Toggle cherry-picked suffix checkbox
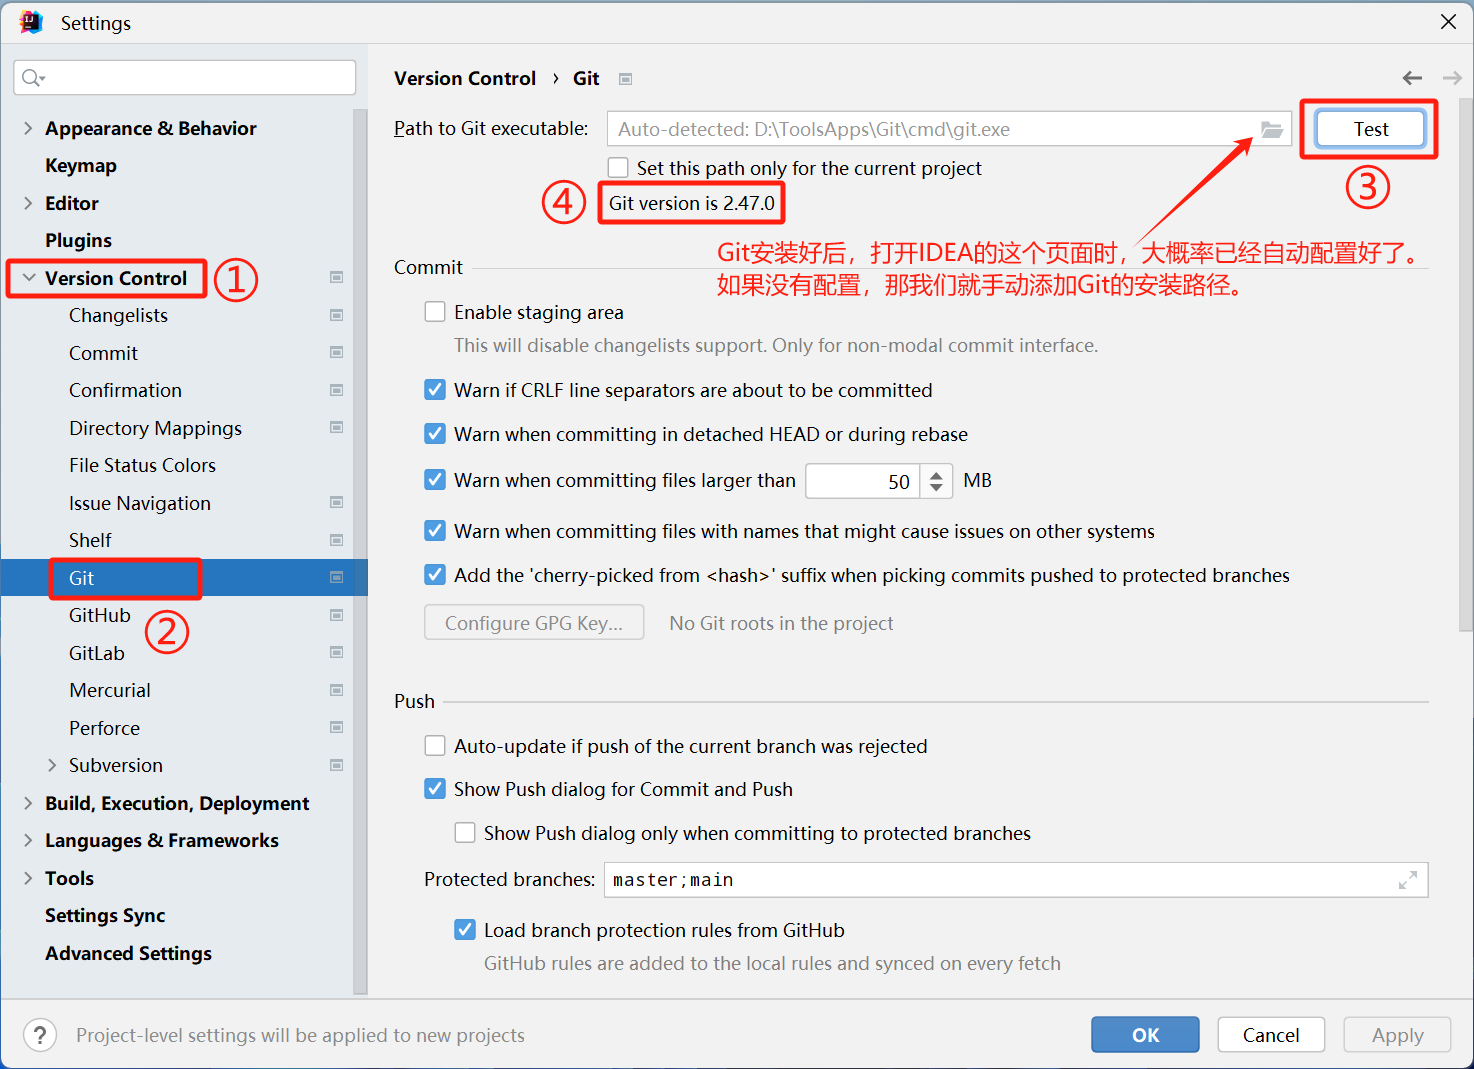Screen dimensions: 1474x1069 pyautogui.click(x=435, y=575)
